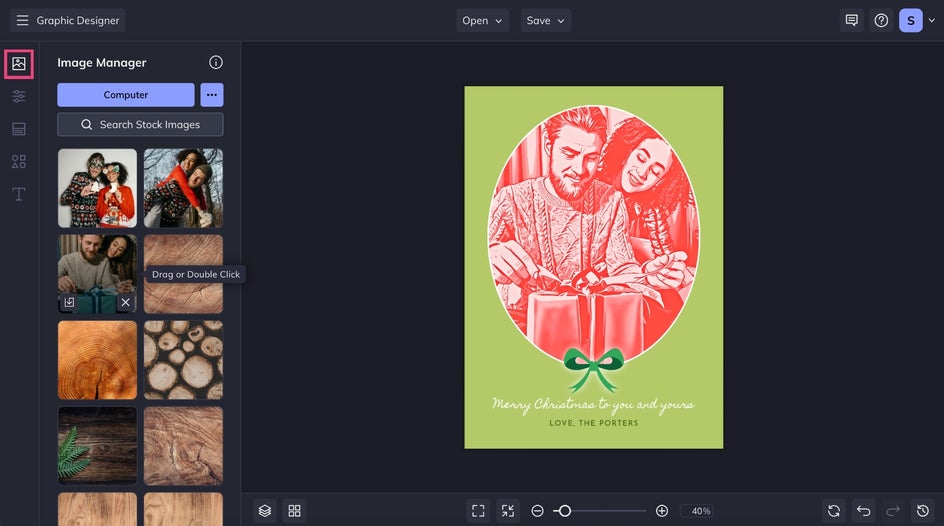Expand the Save dropdown
Image resolution: width=944 pixels, height=526 pixels.
point(545,20)
